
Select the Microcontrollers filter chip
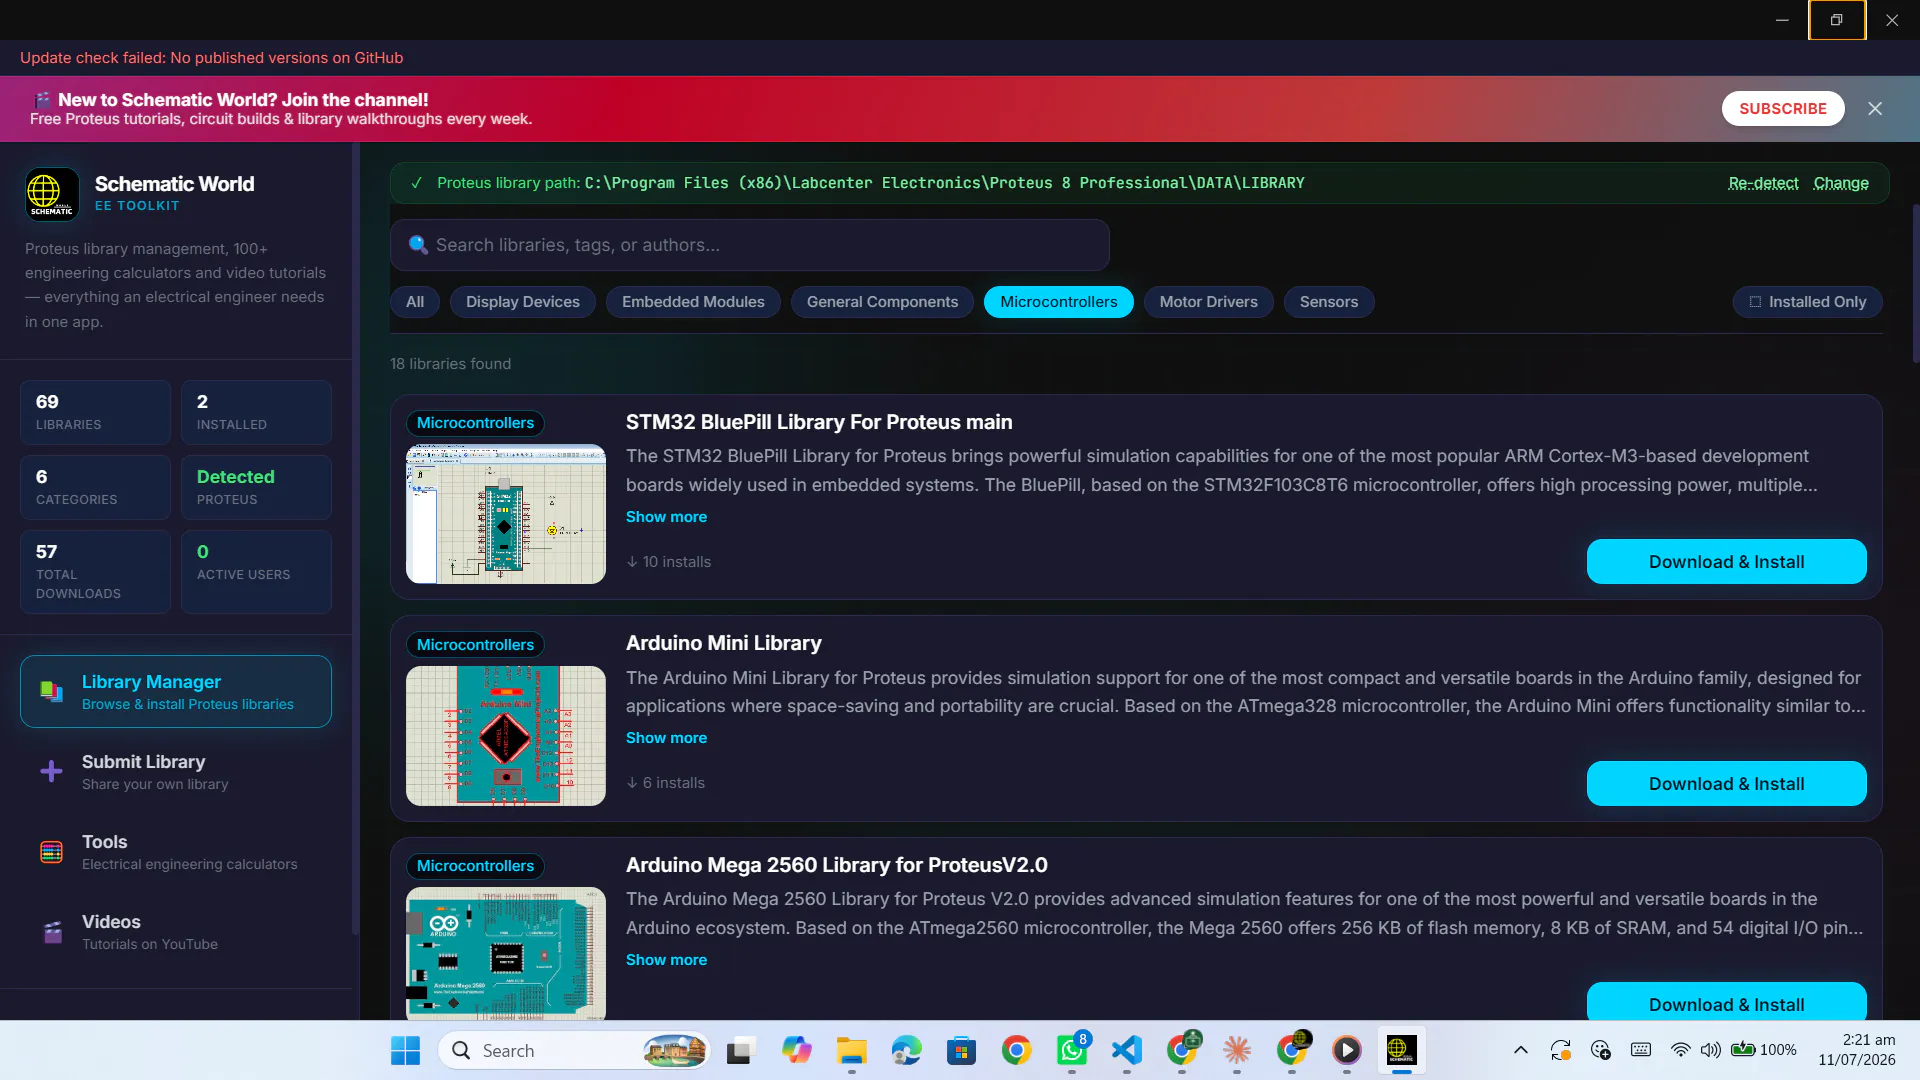point(1059,302)
